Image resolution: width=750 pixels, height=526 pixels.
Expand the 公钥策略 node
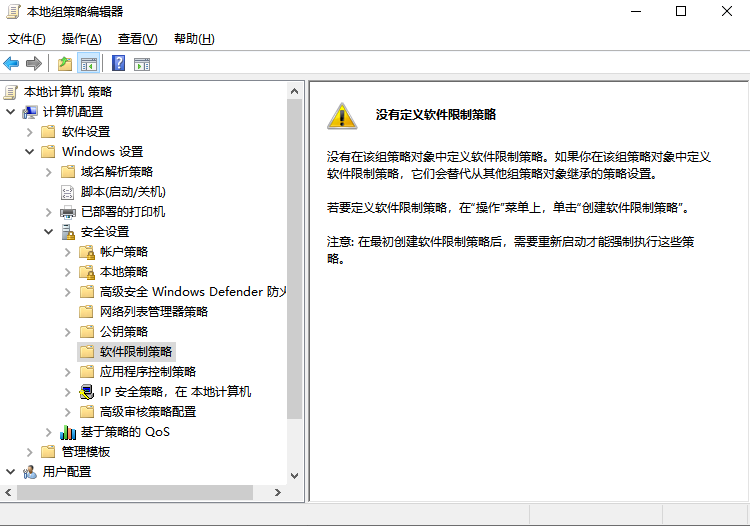pos(67,332)
